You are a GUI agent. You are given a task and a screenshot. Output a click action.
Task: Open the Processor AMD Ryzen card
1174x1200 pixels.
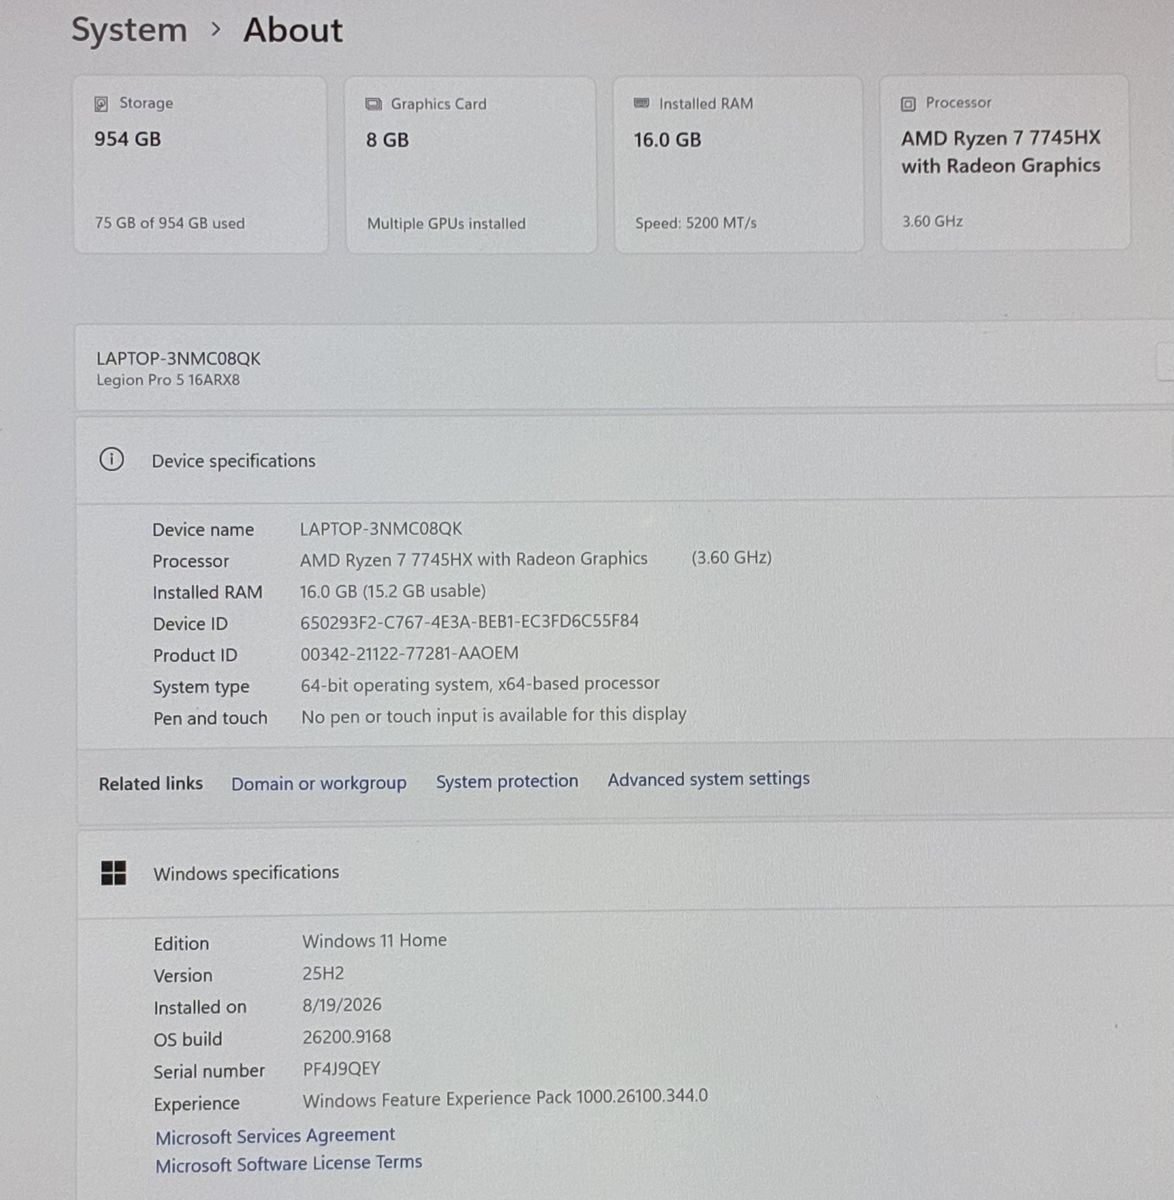1005,163
